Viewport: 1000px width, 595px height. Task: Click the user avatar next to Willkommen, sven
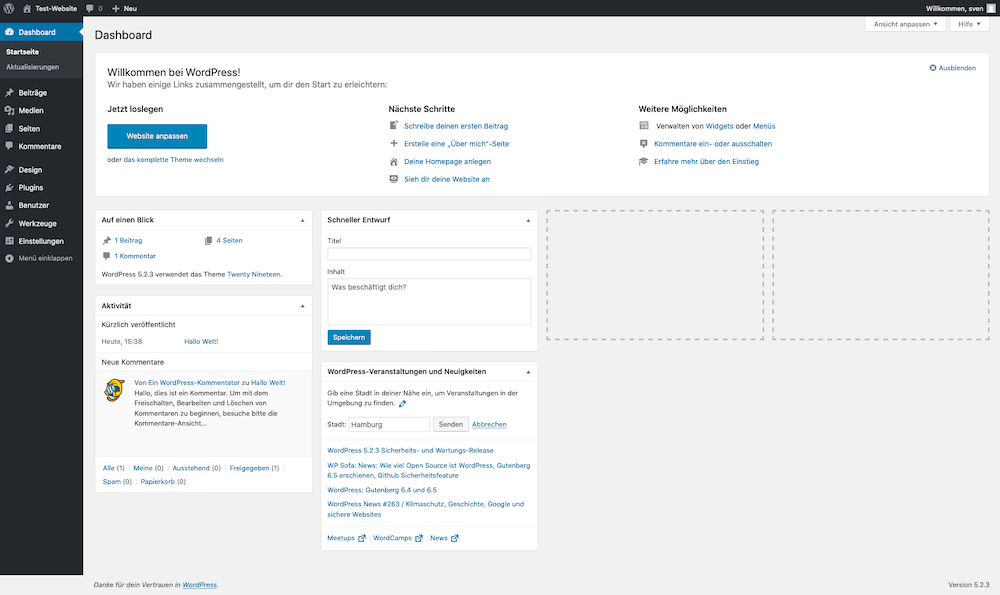(991, 8)
